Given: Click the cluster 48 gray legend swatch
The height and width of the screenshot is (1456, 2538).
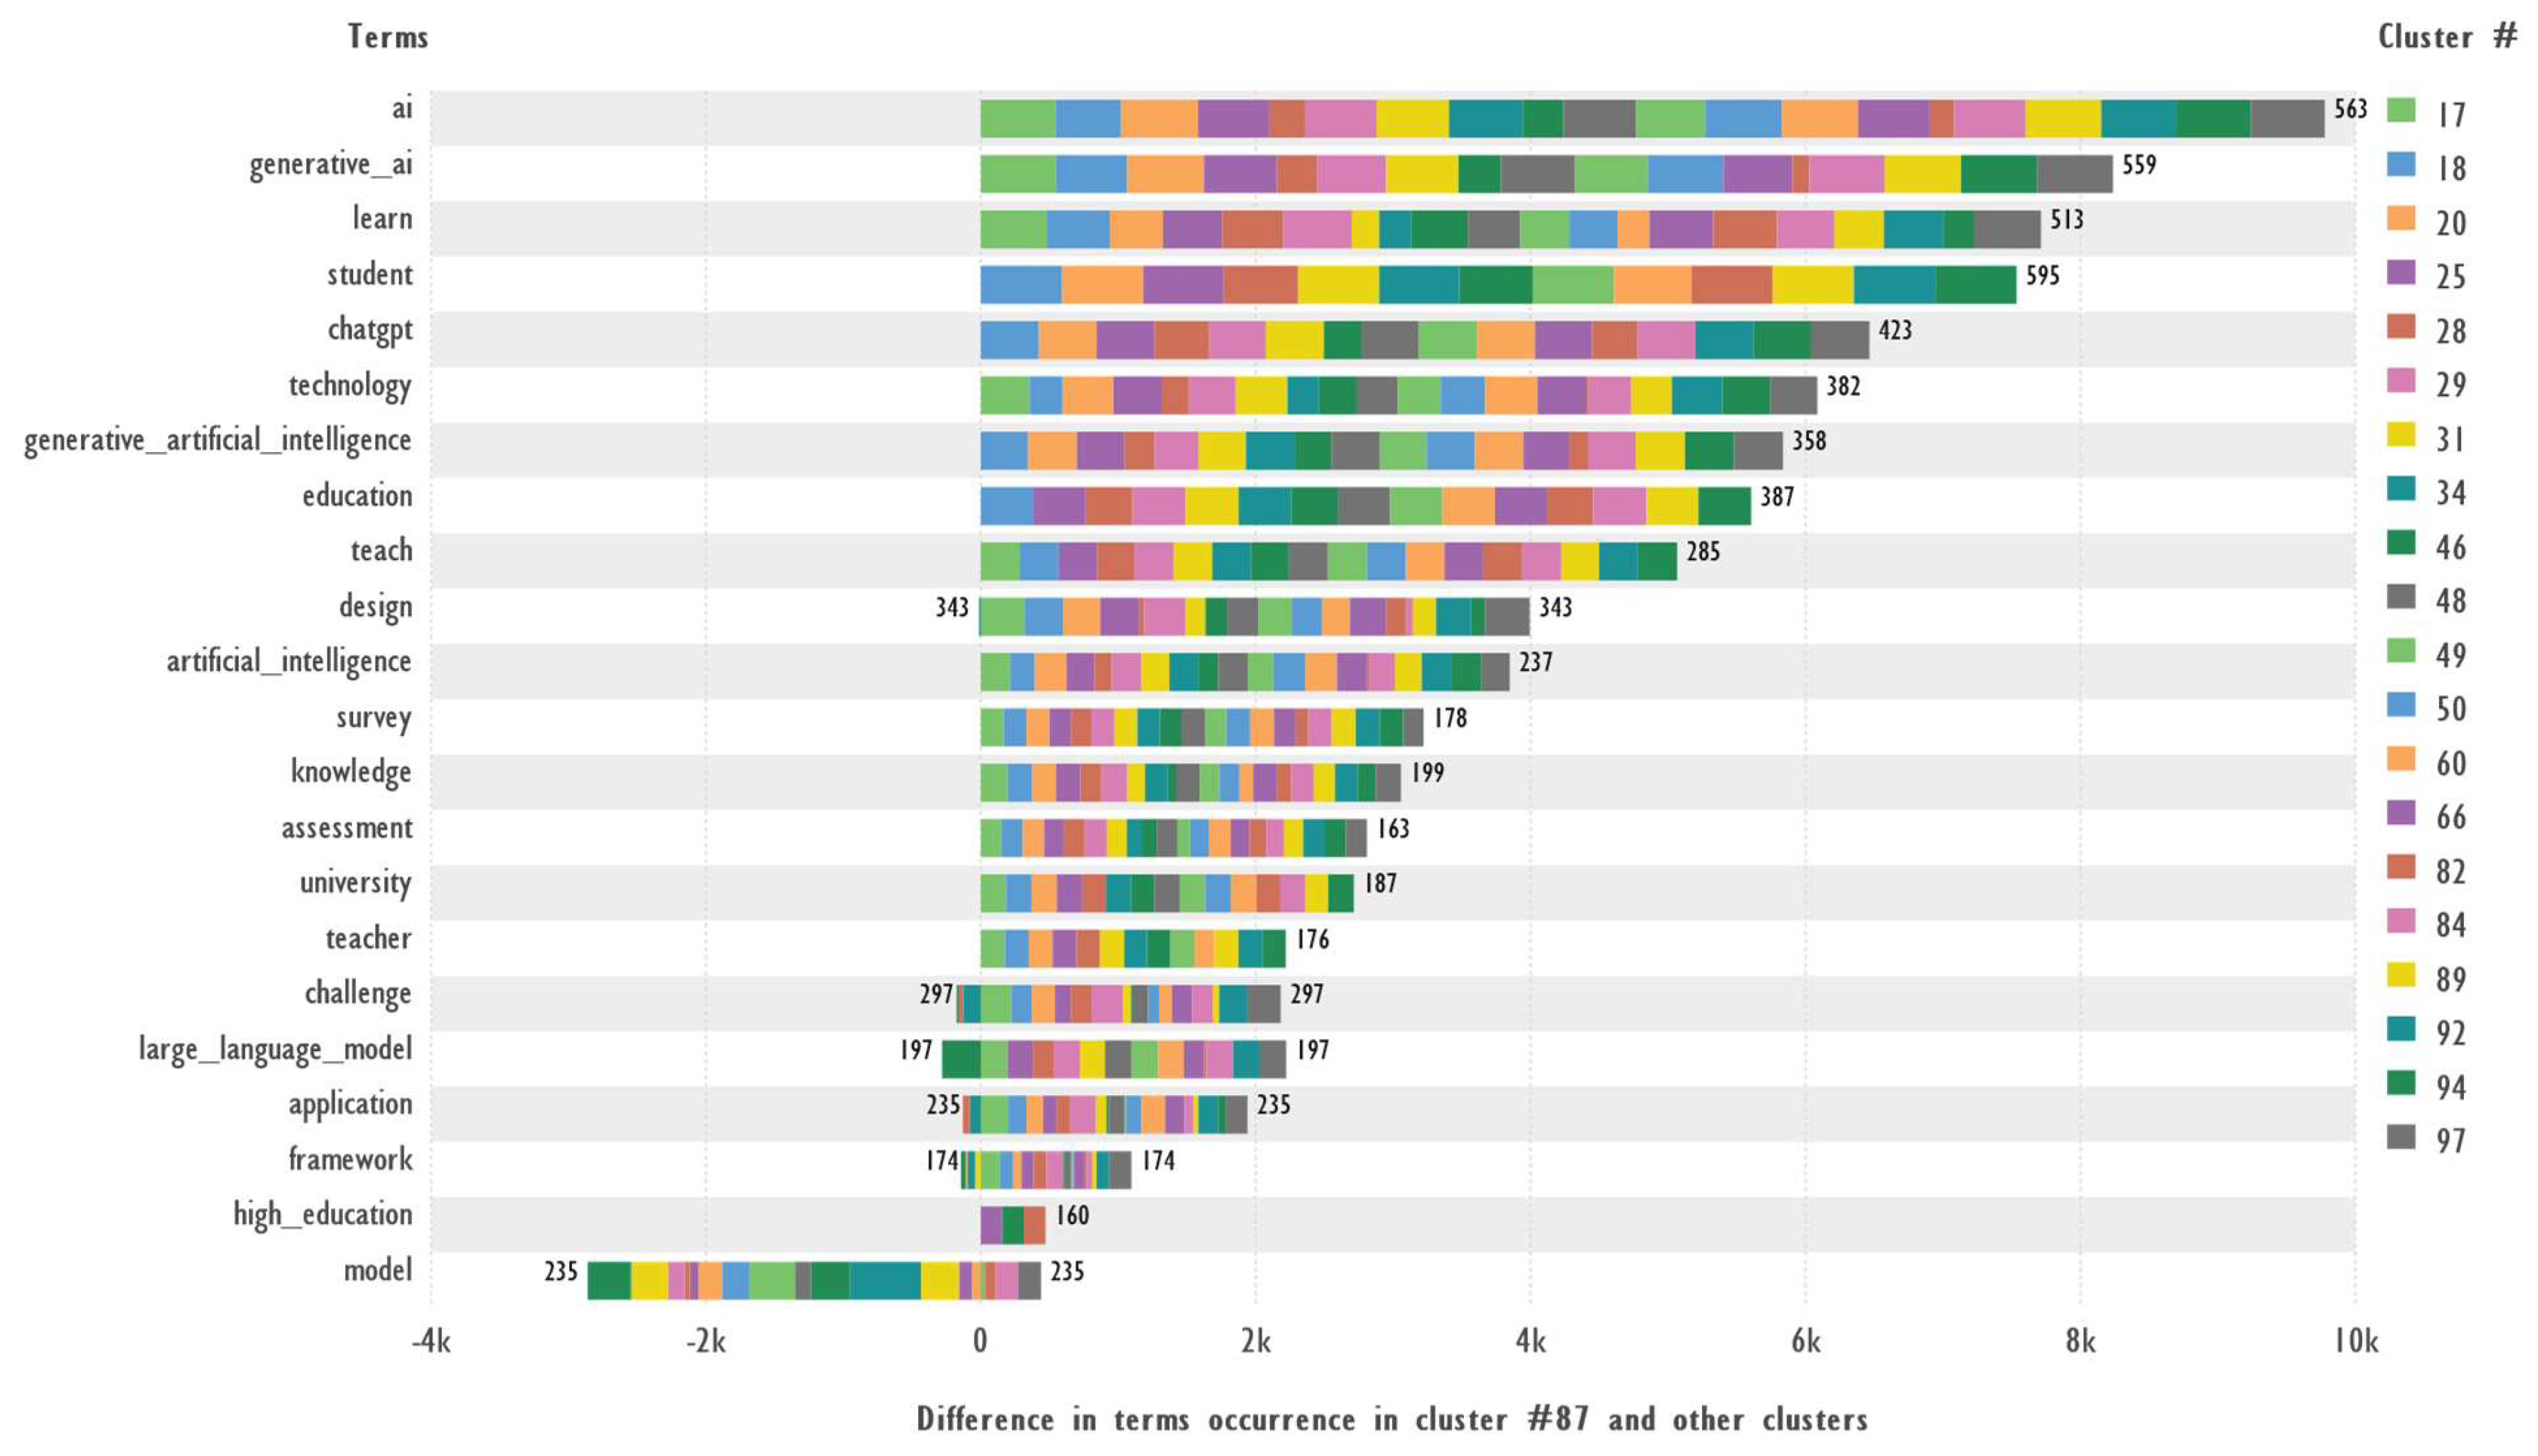Looking at the screenshot, I should tap(2400, 597).
